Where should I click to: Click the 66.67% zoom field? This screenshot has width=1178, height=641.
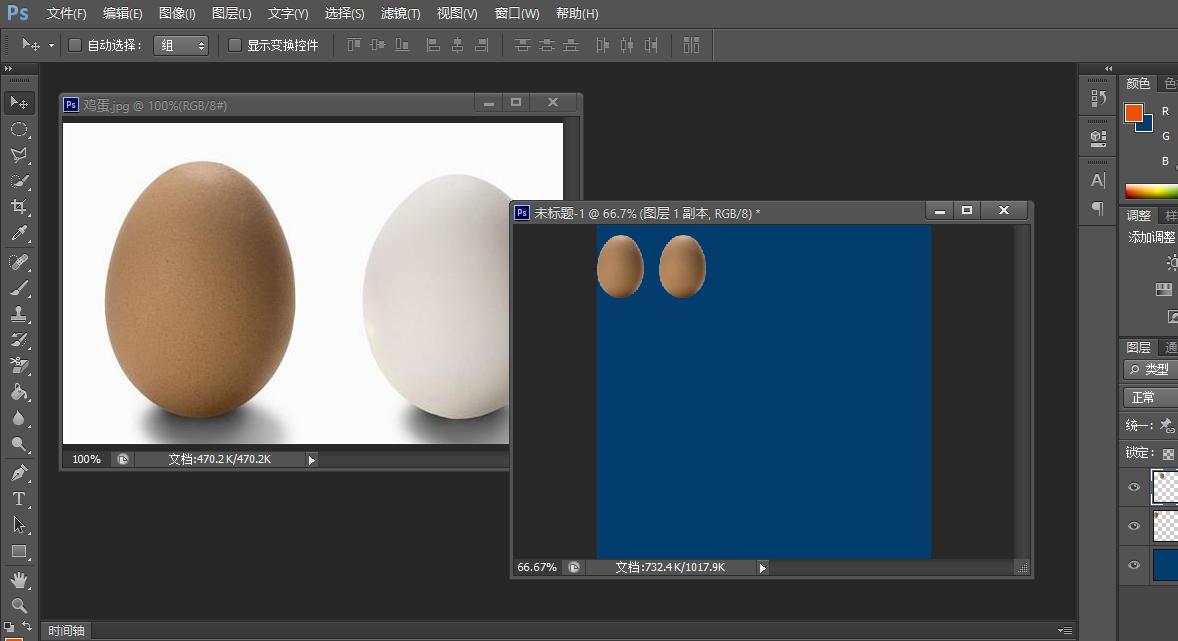point(537,567)
